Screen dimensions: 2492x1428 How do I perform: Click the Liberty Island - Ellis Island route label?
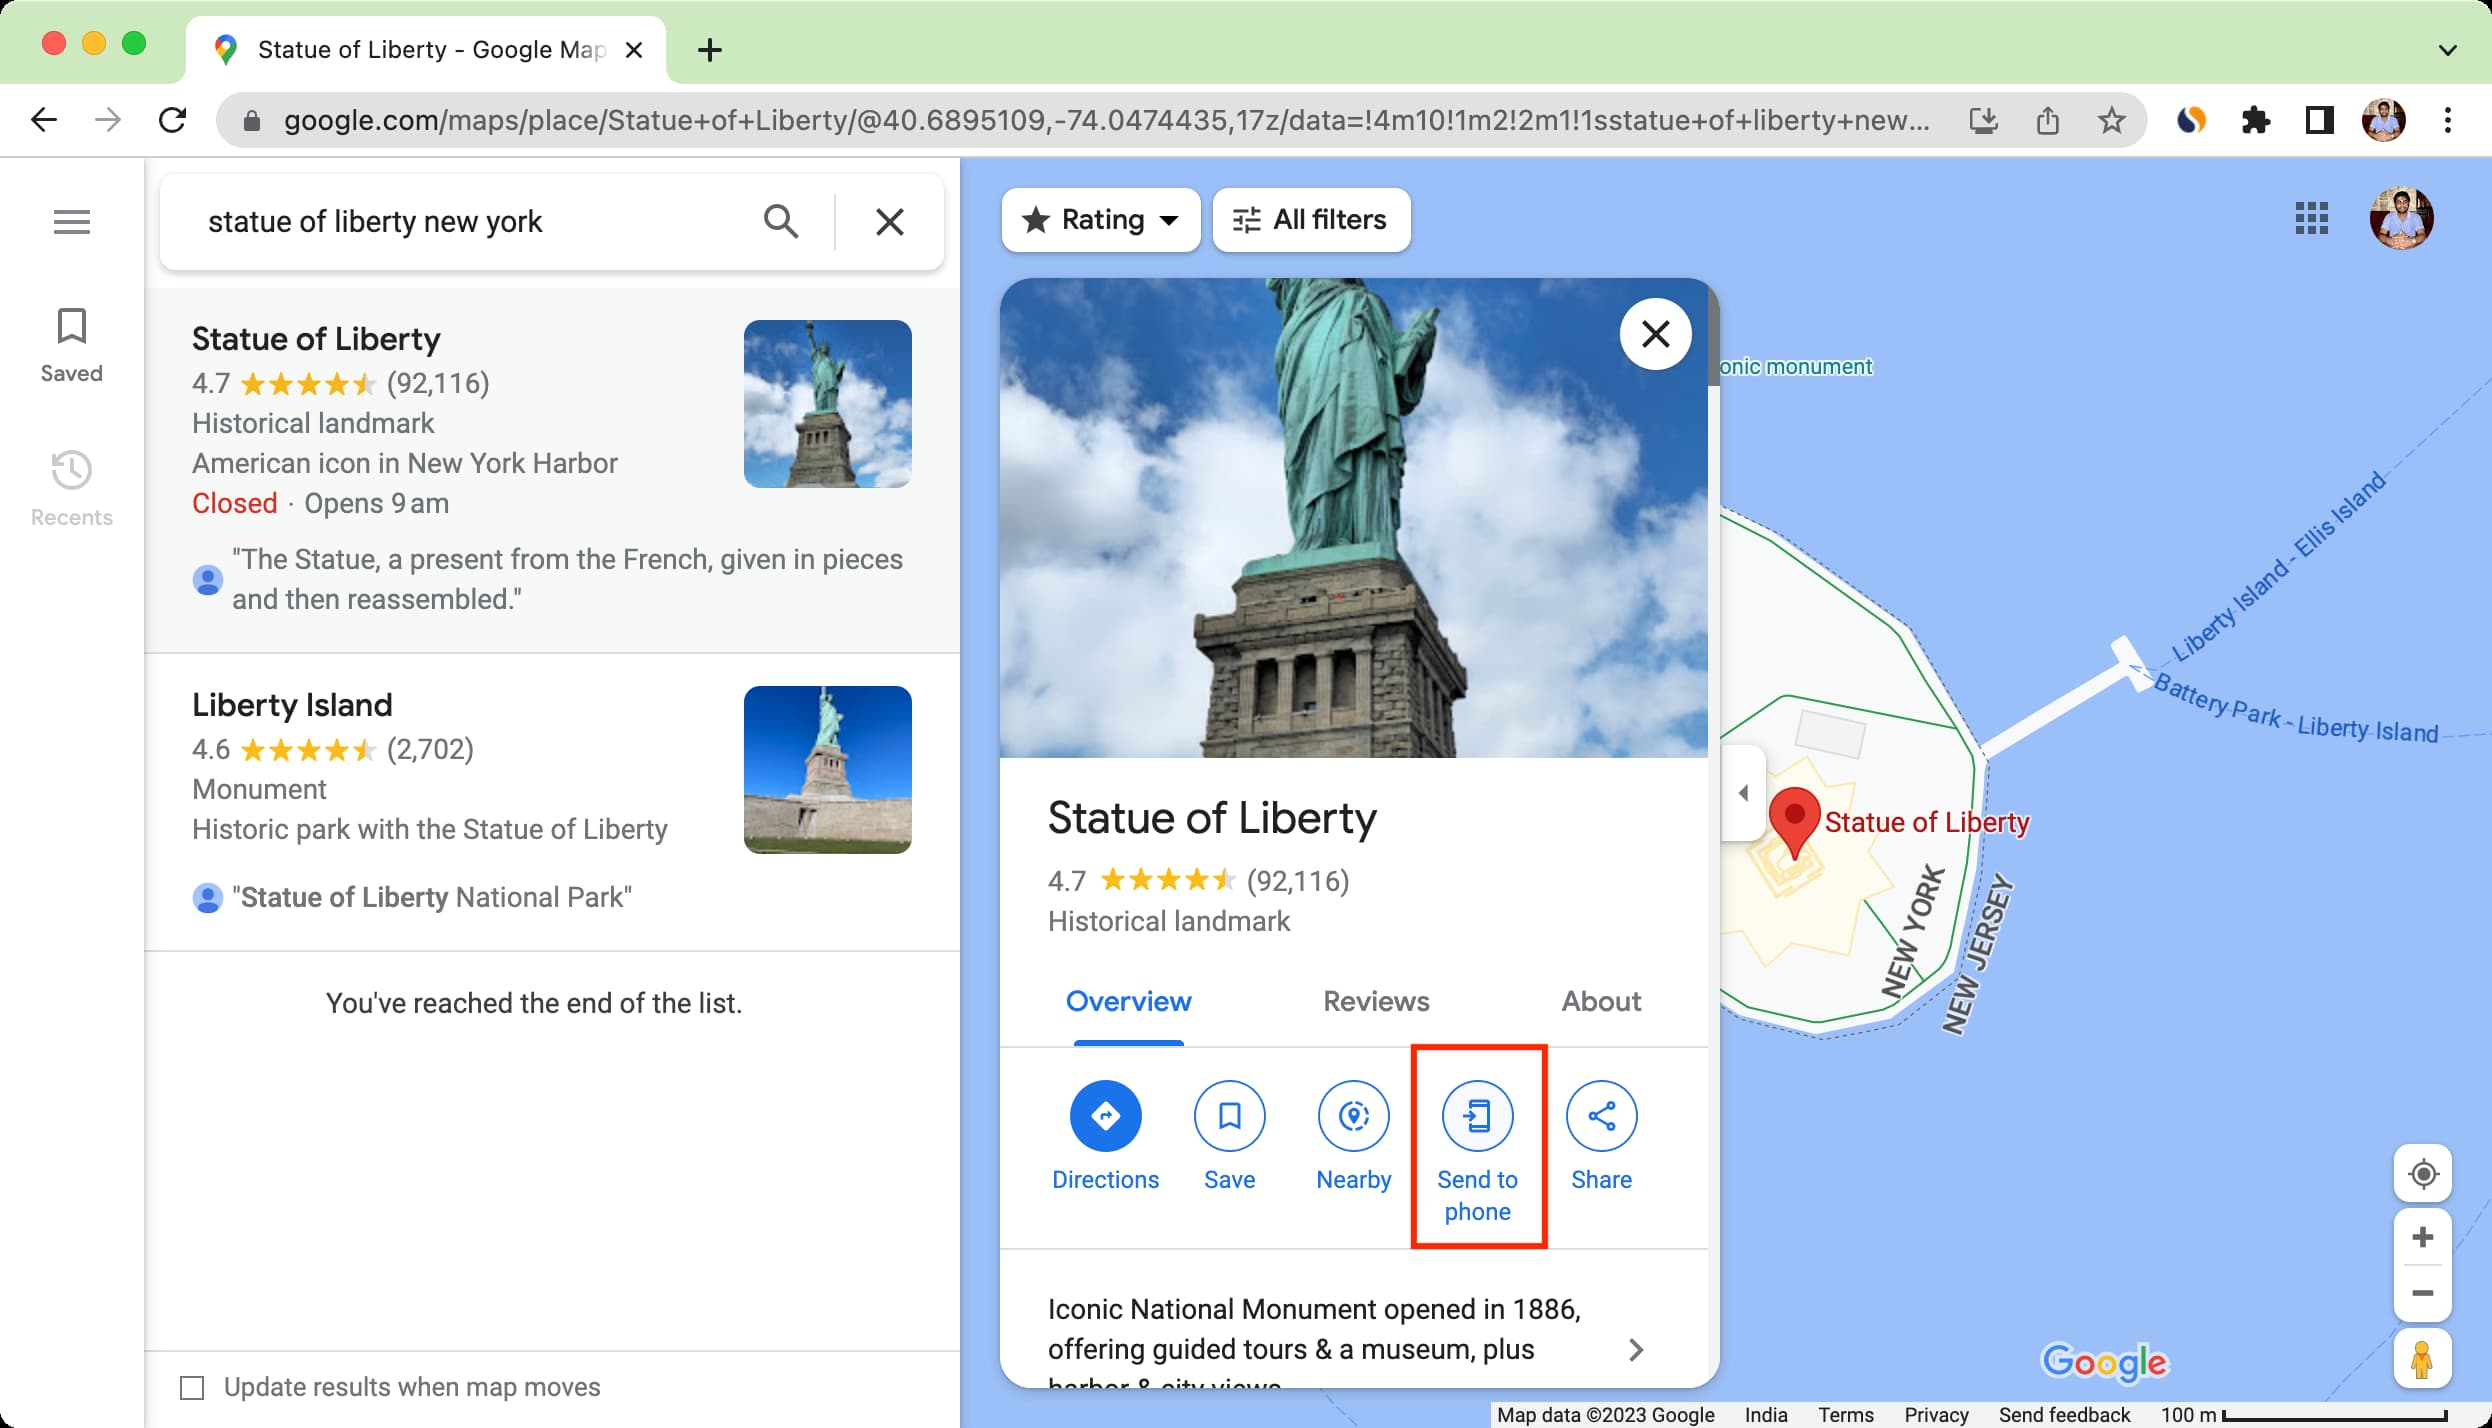coord(2280,567)
